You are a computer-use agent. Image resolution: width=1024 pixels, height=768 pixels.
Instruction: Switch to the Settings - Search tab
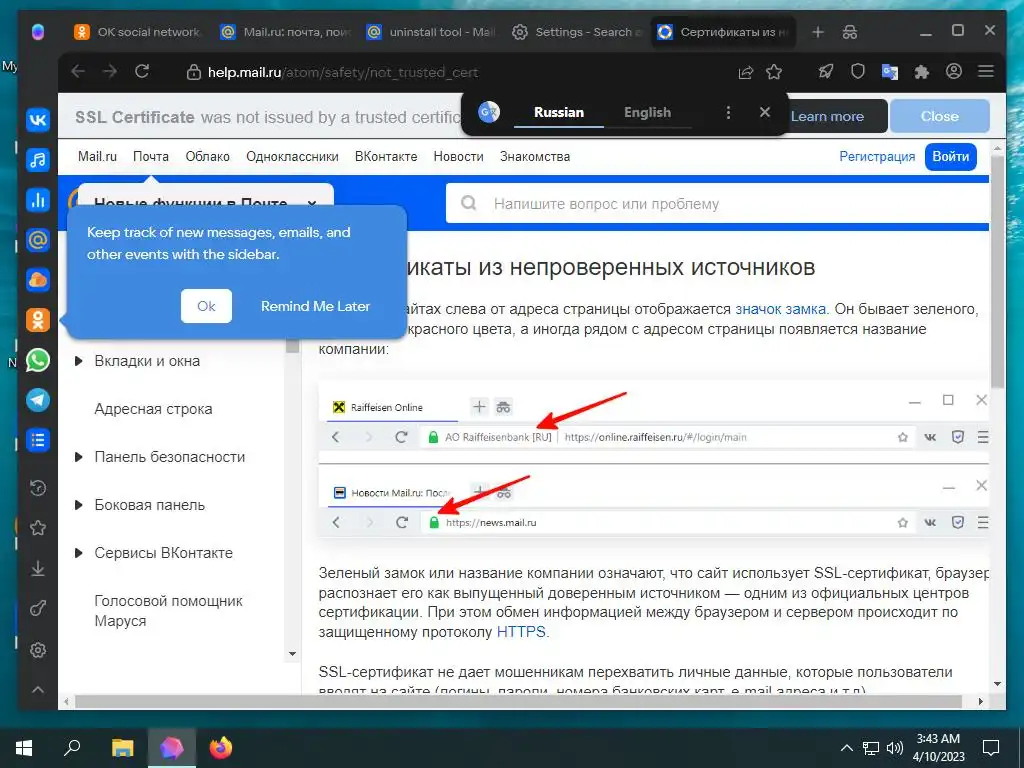[x=577, y=32]
